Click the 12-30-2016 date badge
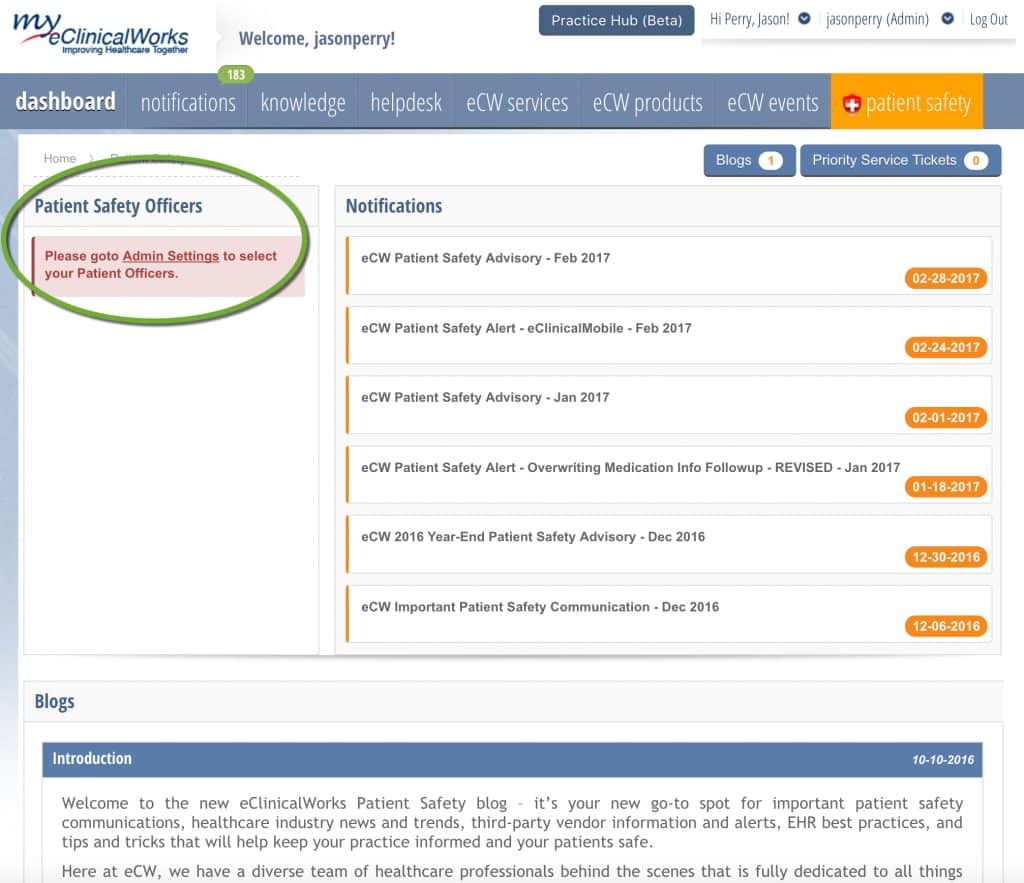Screen dimensions: 1024x883 click(x=946, y=557)
